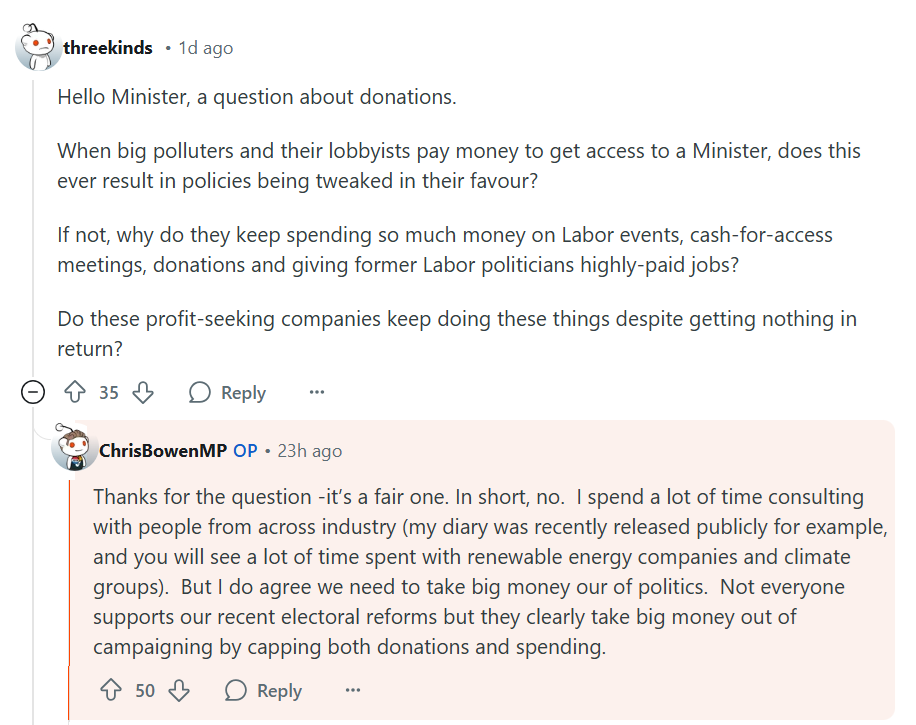Visit the threekinds username profile link
This screenshot has width=916, height=725.
coord(108,48)
